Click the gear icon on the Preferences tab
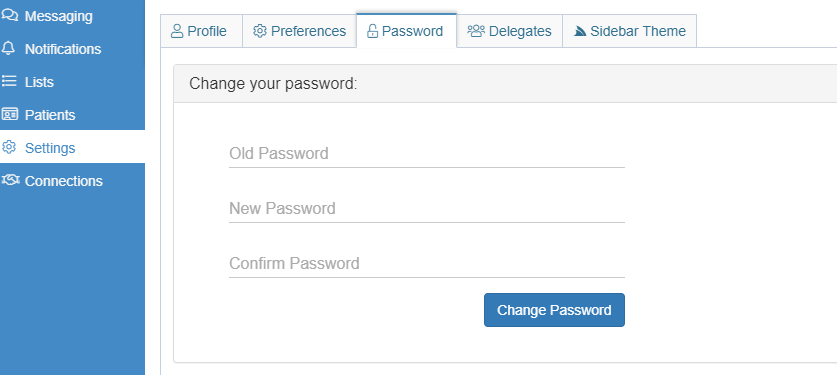 click(x=259, y=31)
